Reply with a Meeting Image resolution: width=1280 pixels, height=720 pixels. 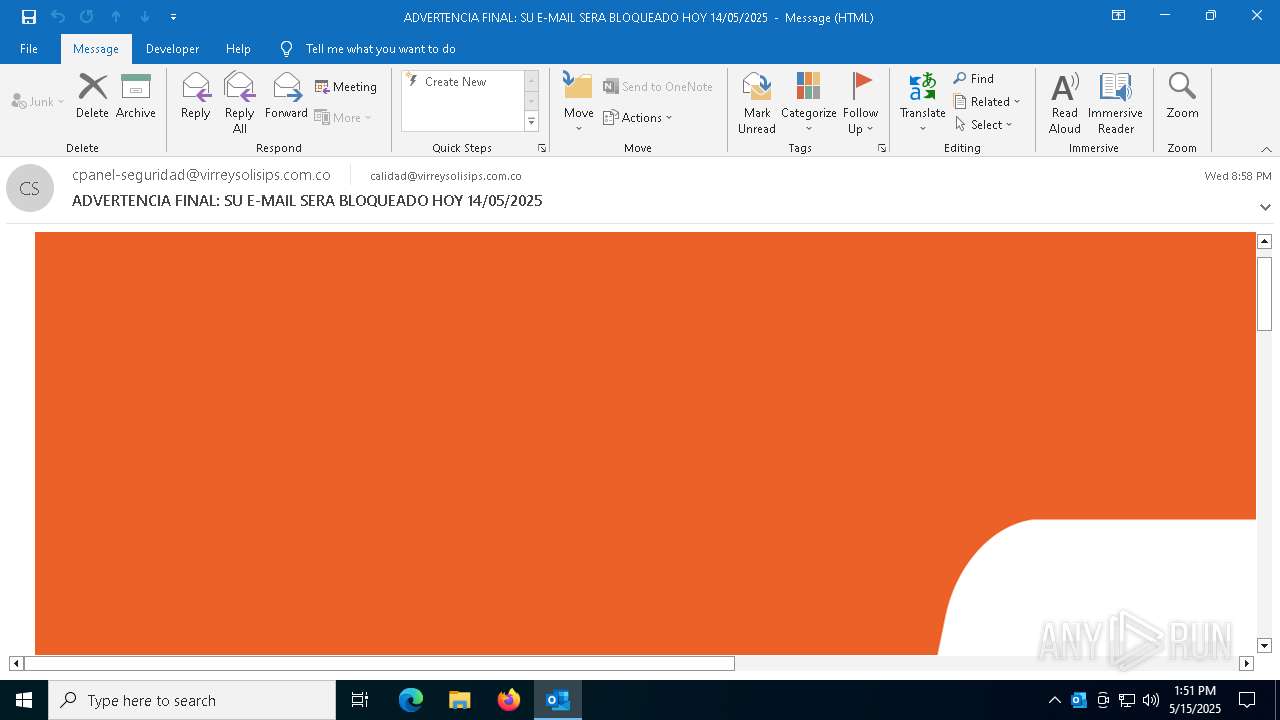point(346,87)
